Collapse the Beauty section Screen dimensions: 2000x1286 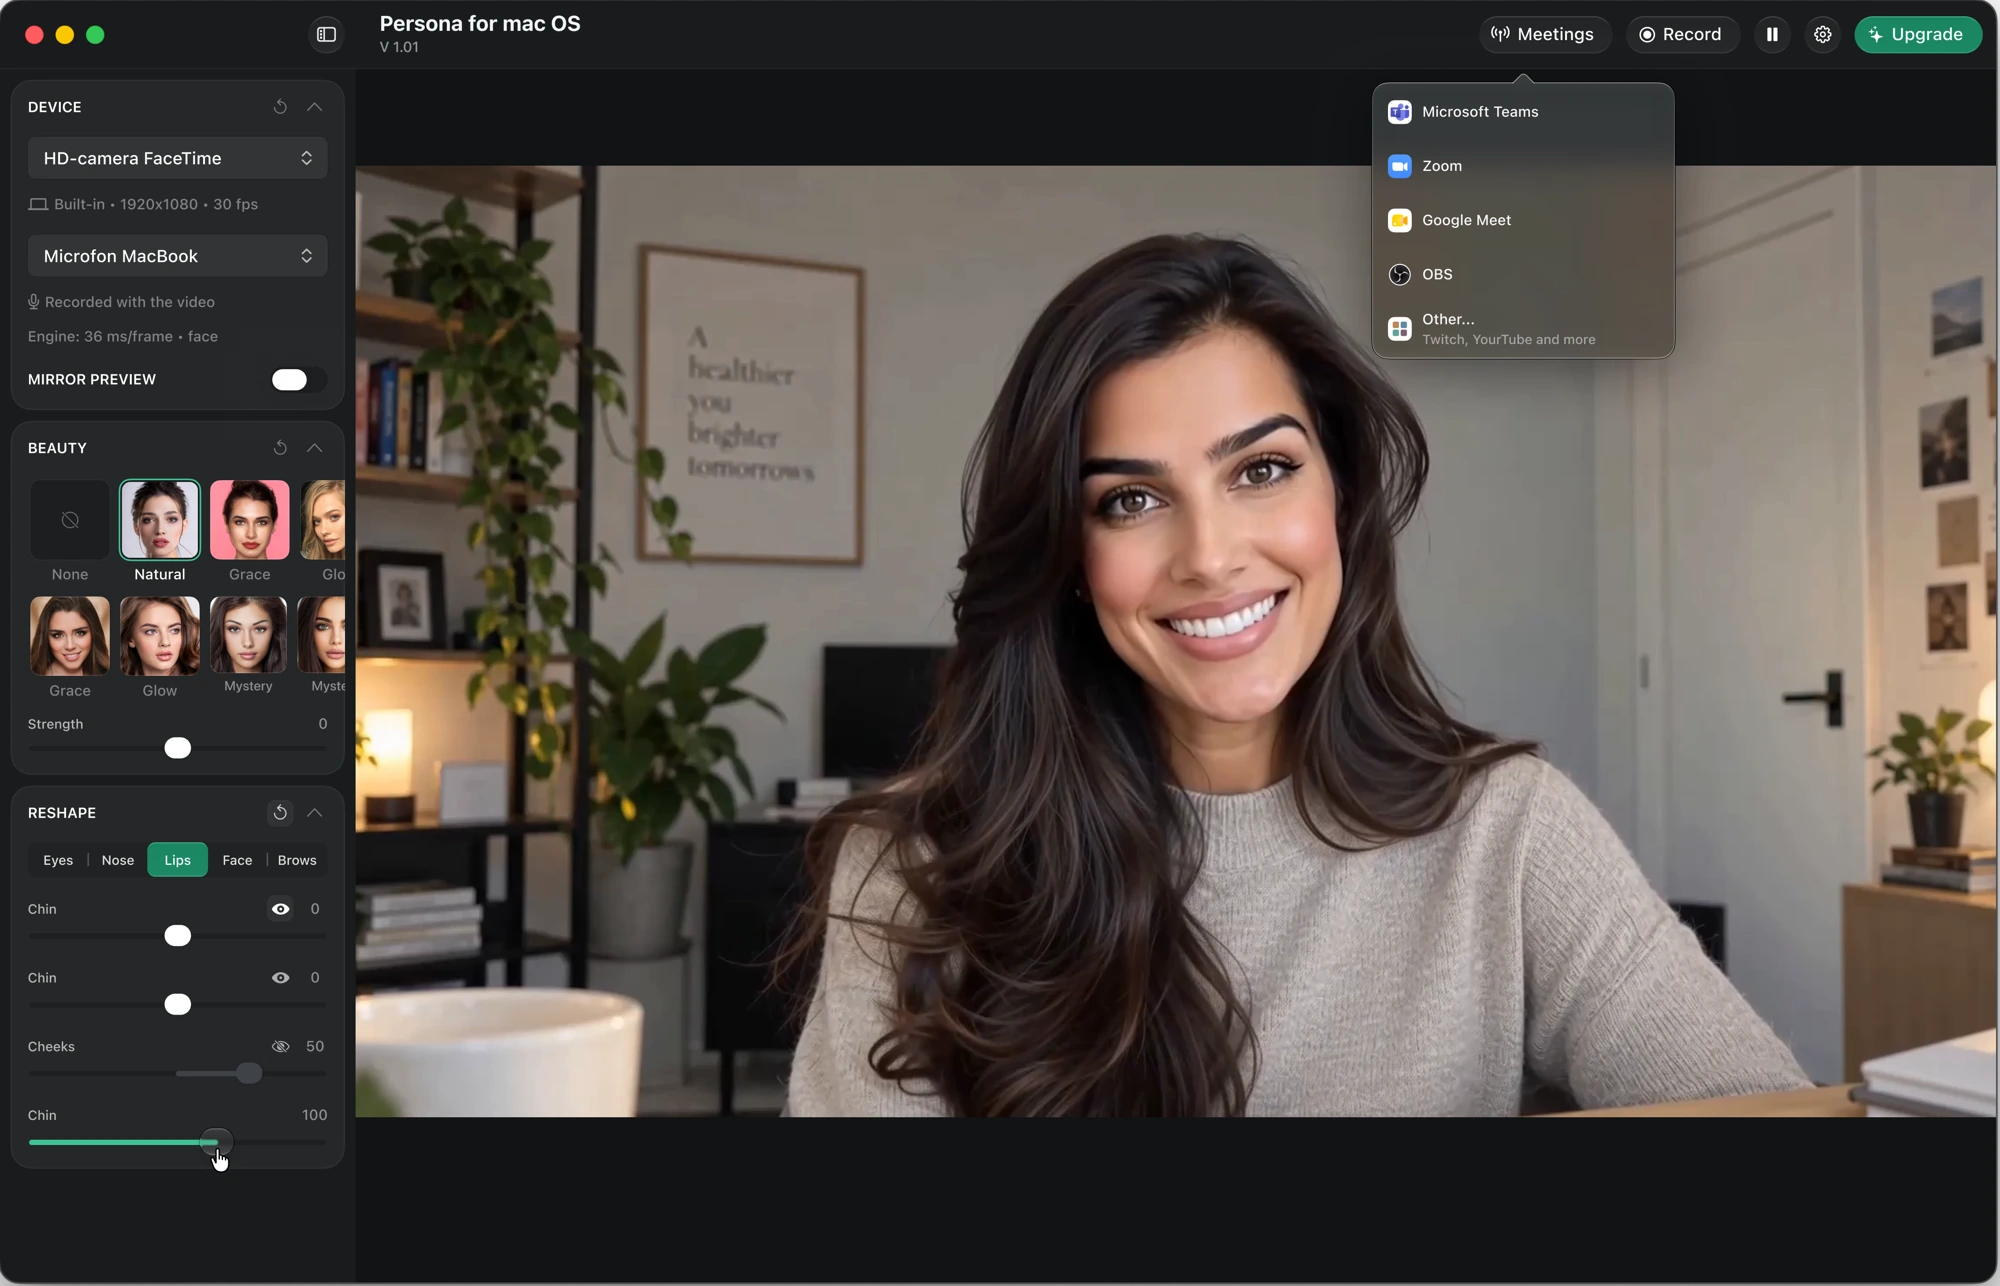coord(315,448)
